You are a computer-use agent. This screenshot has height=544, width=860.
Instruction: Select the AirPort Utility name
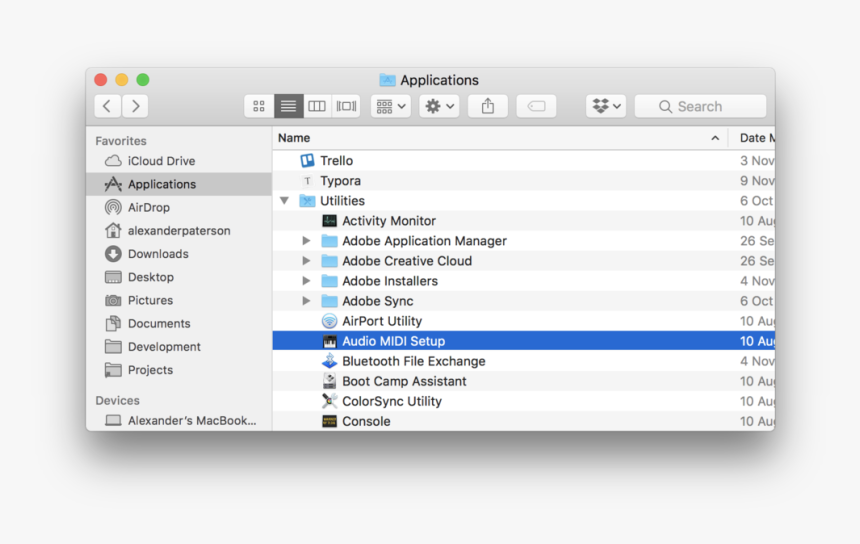(382, 321)
